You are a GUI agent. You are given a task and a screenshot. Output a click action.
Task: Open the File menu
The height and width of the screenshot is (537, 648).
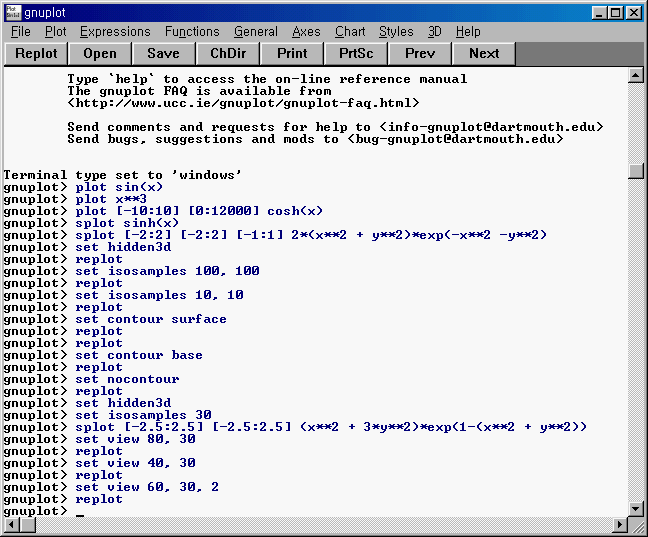[21, 32]
